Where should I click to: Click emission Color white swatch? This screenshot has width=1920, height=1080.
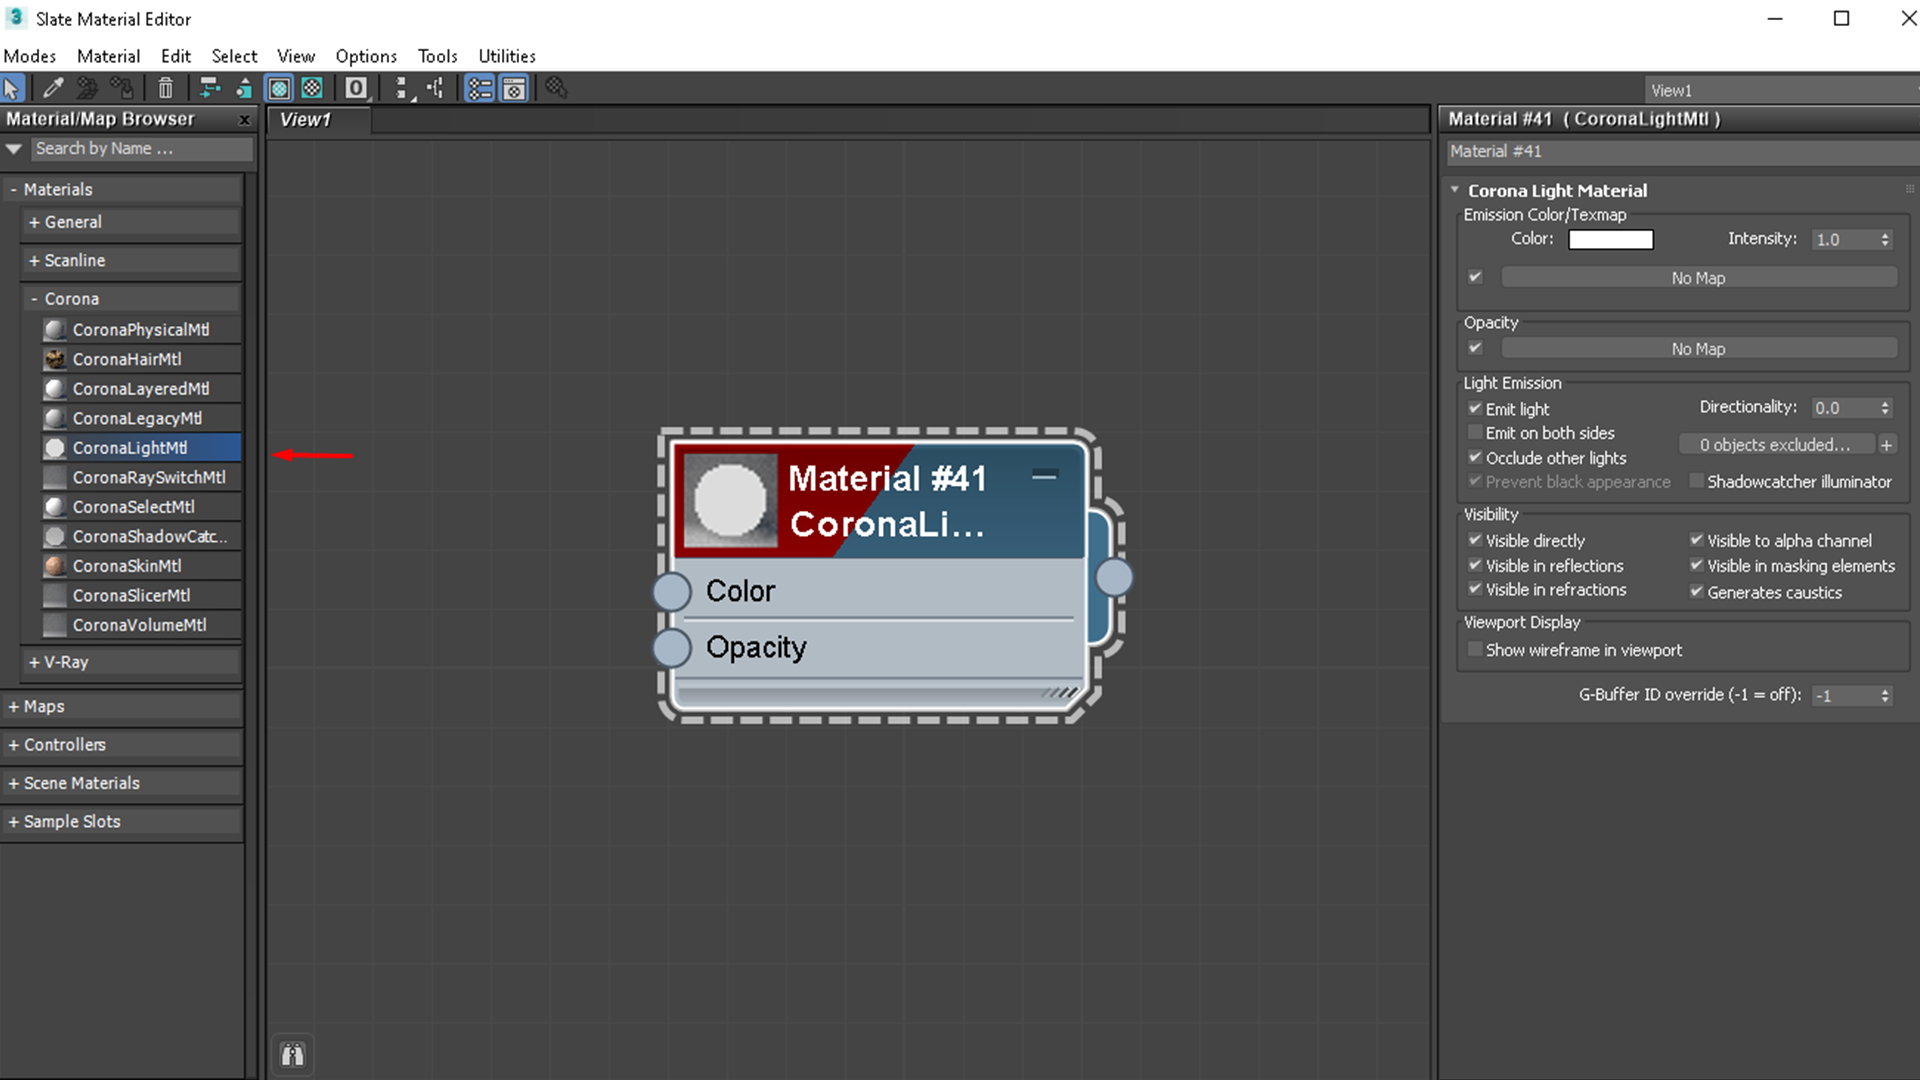coord(1611,239)
